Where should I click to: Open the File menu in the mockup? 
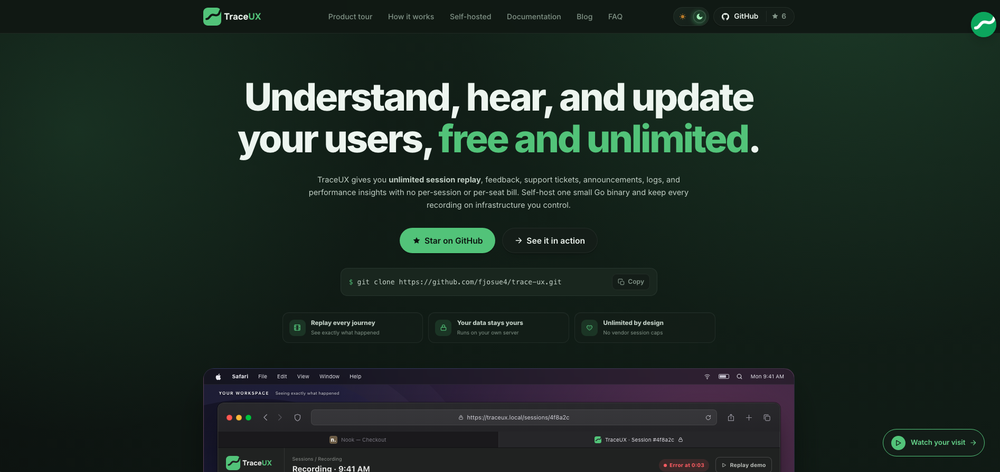[x=263, y=376]
